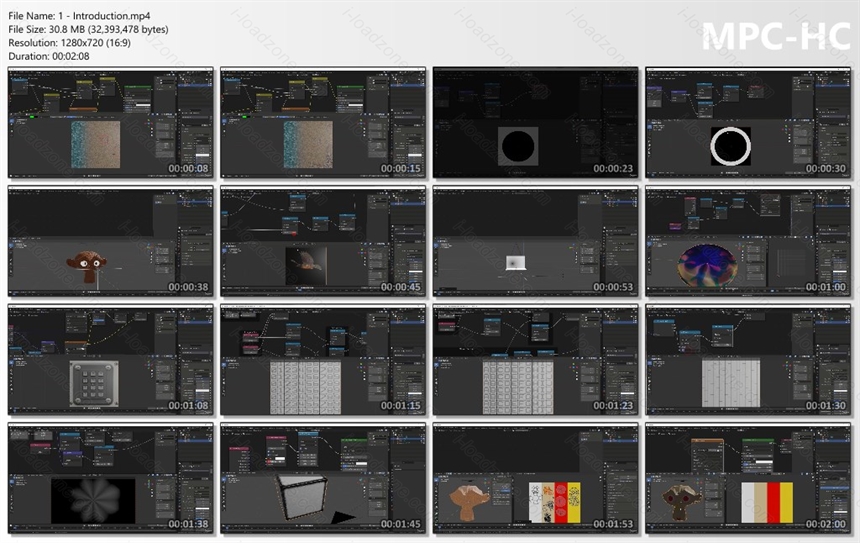Open the striped panel frame at 00:01:30
860x543 pixels.
[748, 360]
